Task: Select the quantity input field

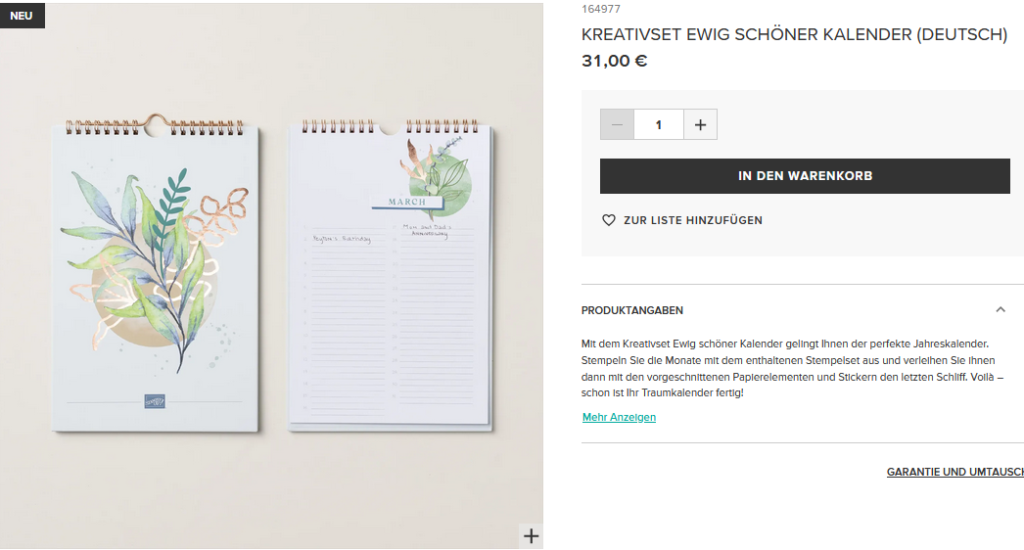Action: 658,124
